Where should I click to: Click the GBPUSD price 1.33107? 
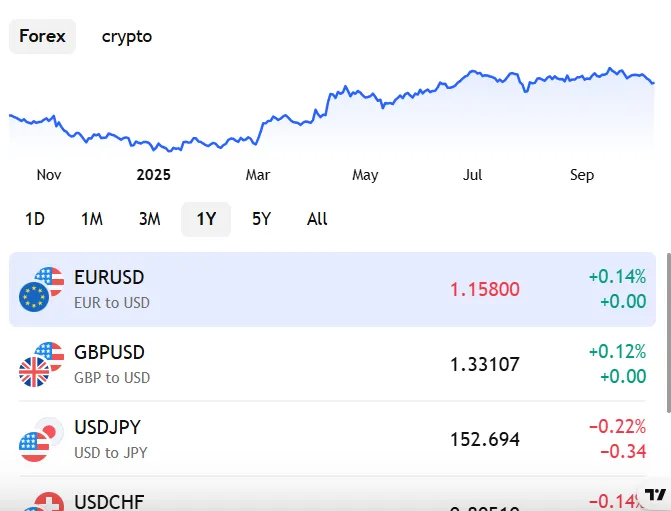click(484, 365)
